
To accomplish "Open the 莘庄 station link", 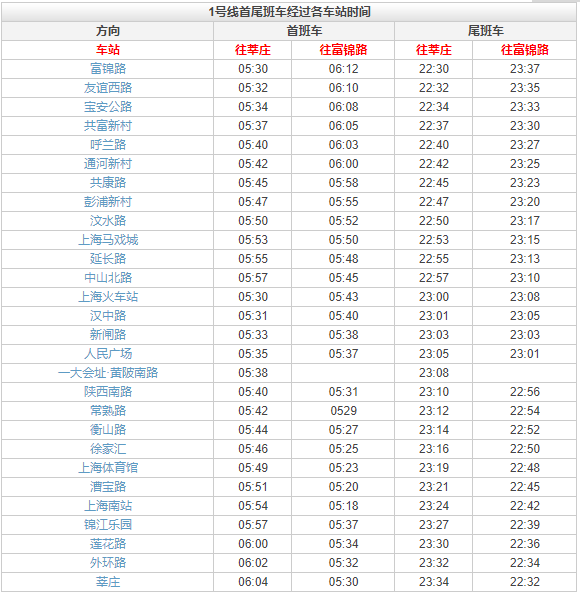I will point(108,582).
